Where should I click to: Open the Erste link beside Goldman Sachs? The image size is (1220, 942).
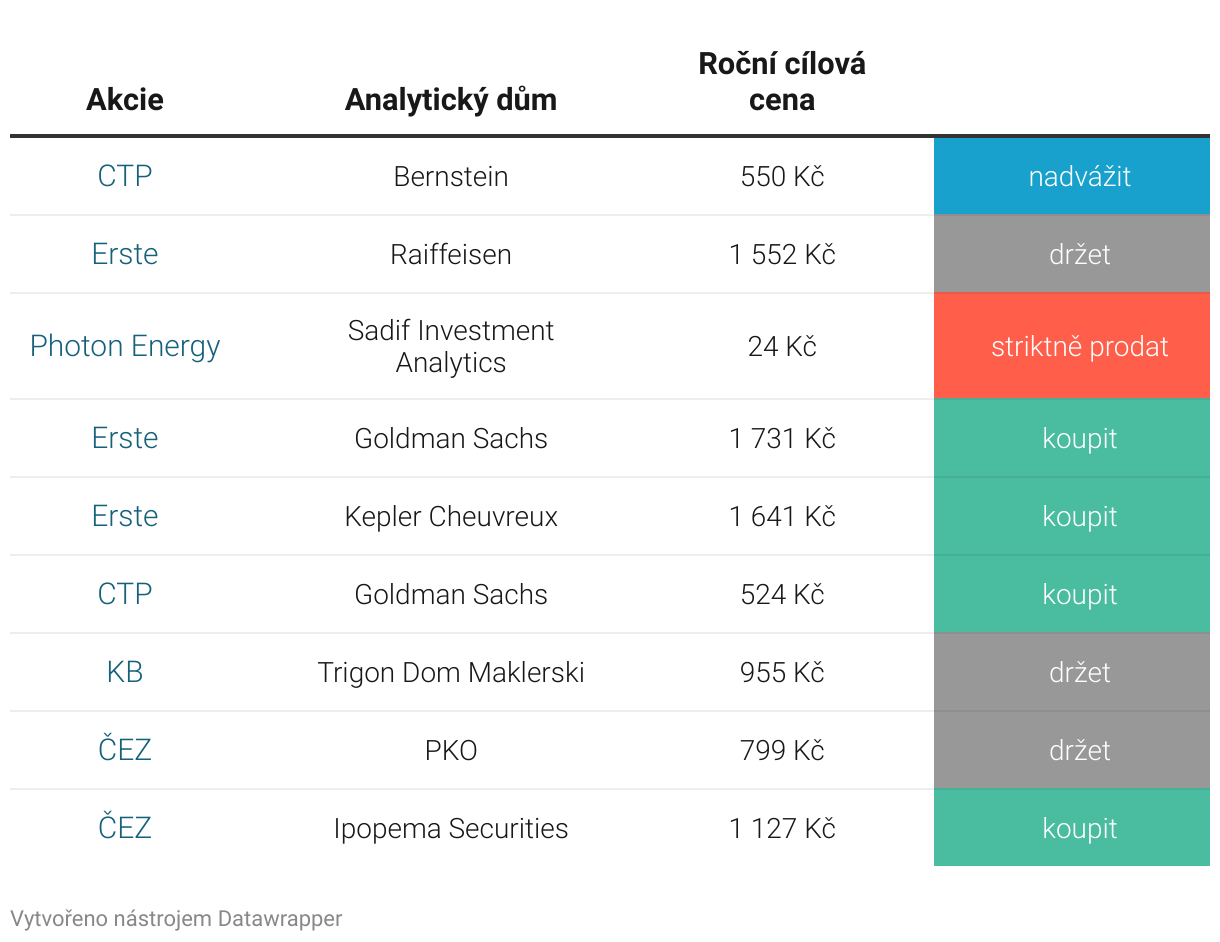[x=125, y=438]
